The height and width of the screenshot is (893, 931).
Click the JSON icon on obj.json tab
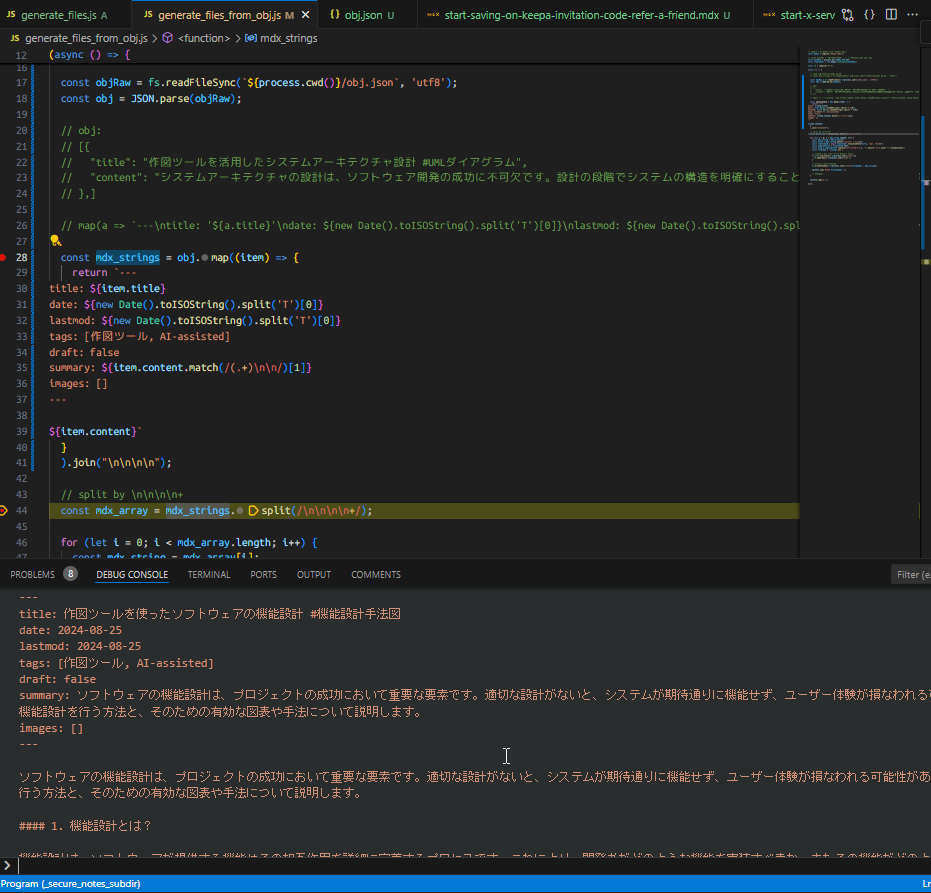(x=335, y=16)
